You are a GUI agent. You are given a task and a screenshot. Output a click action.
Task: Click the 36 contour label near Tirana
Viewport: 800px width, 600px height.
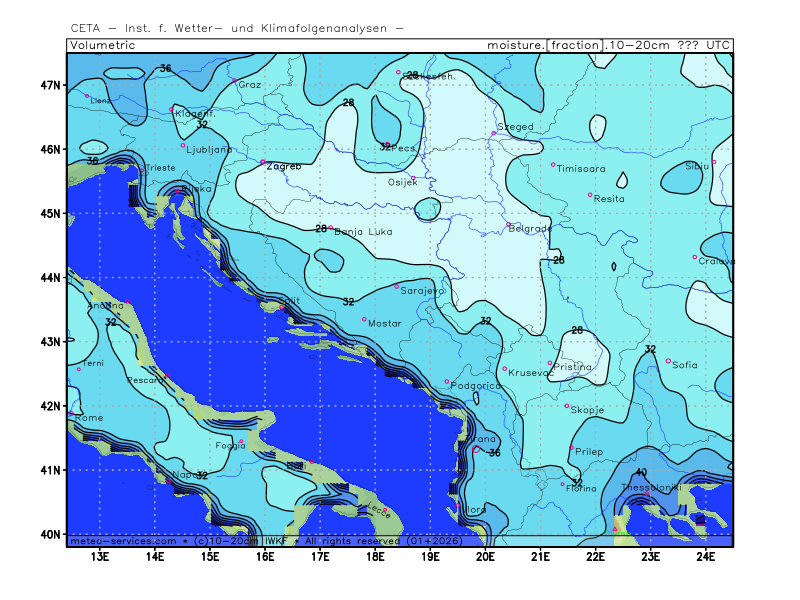pyautogui.click(x=493, y=453)
